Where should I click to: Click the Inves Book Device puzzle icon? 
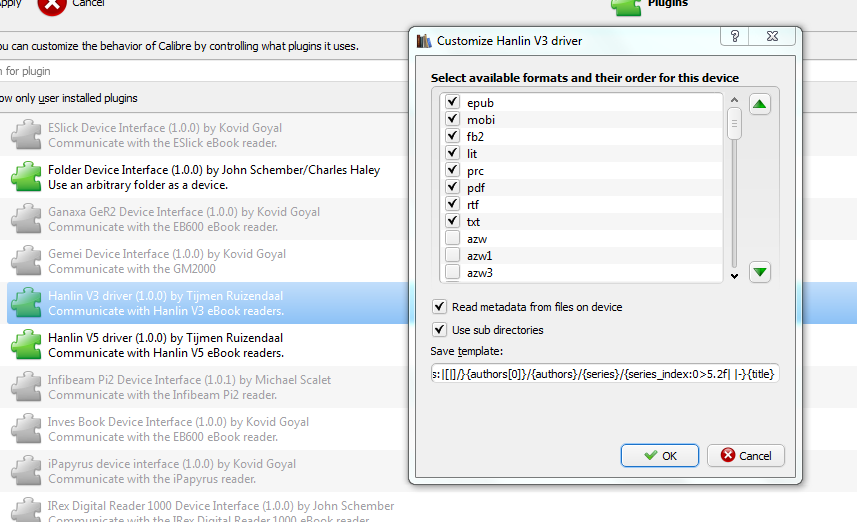(x=26, y=429)
